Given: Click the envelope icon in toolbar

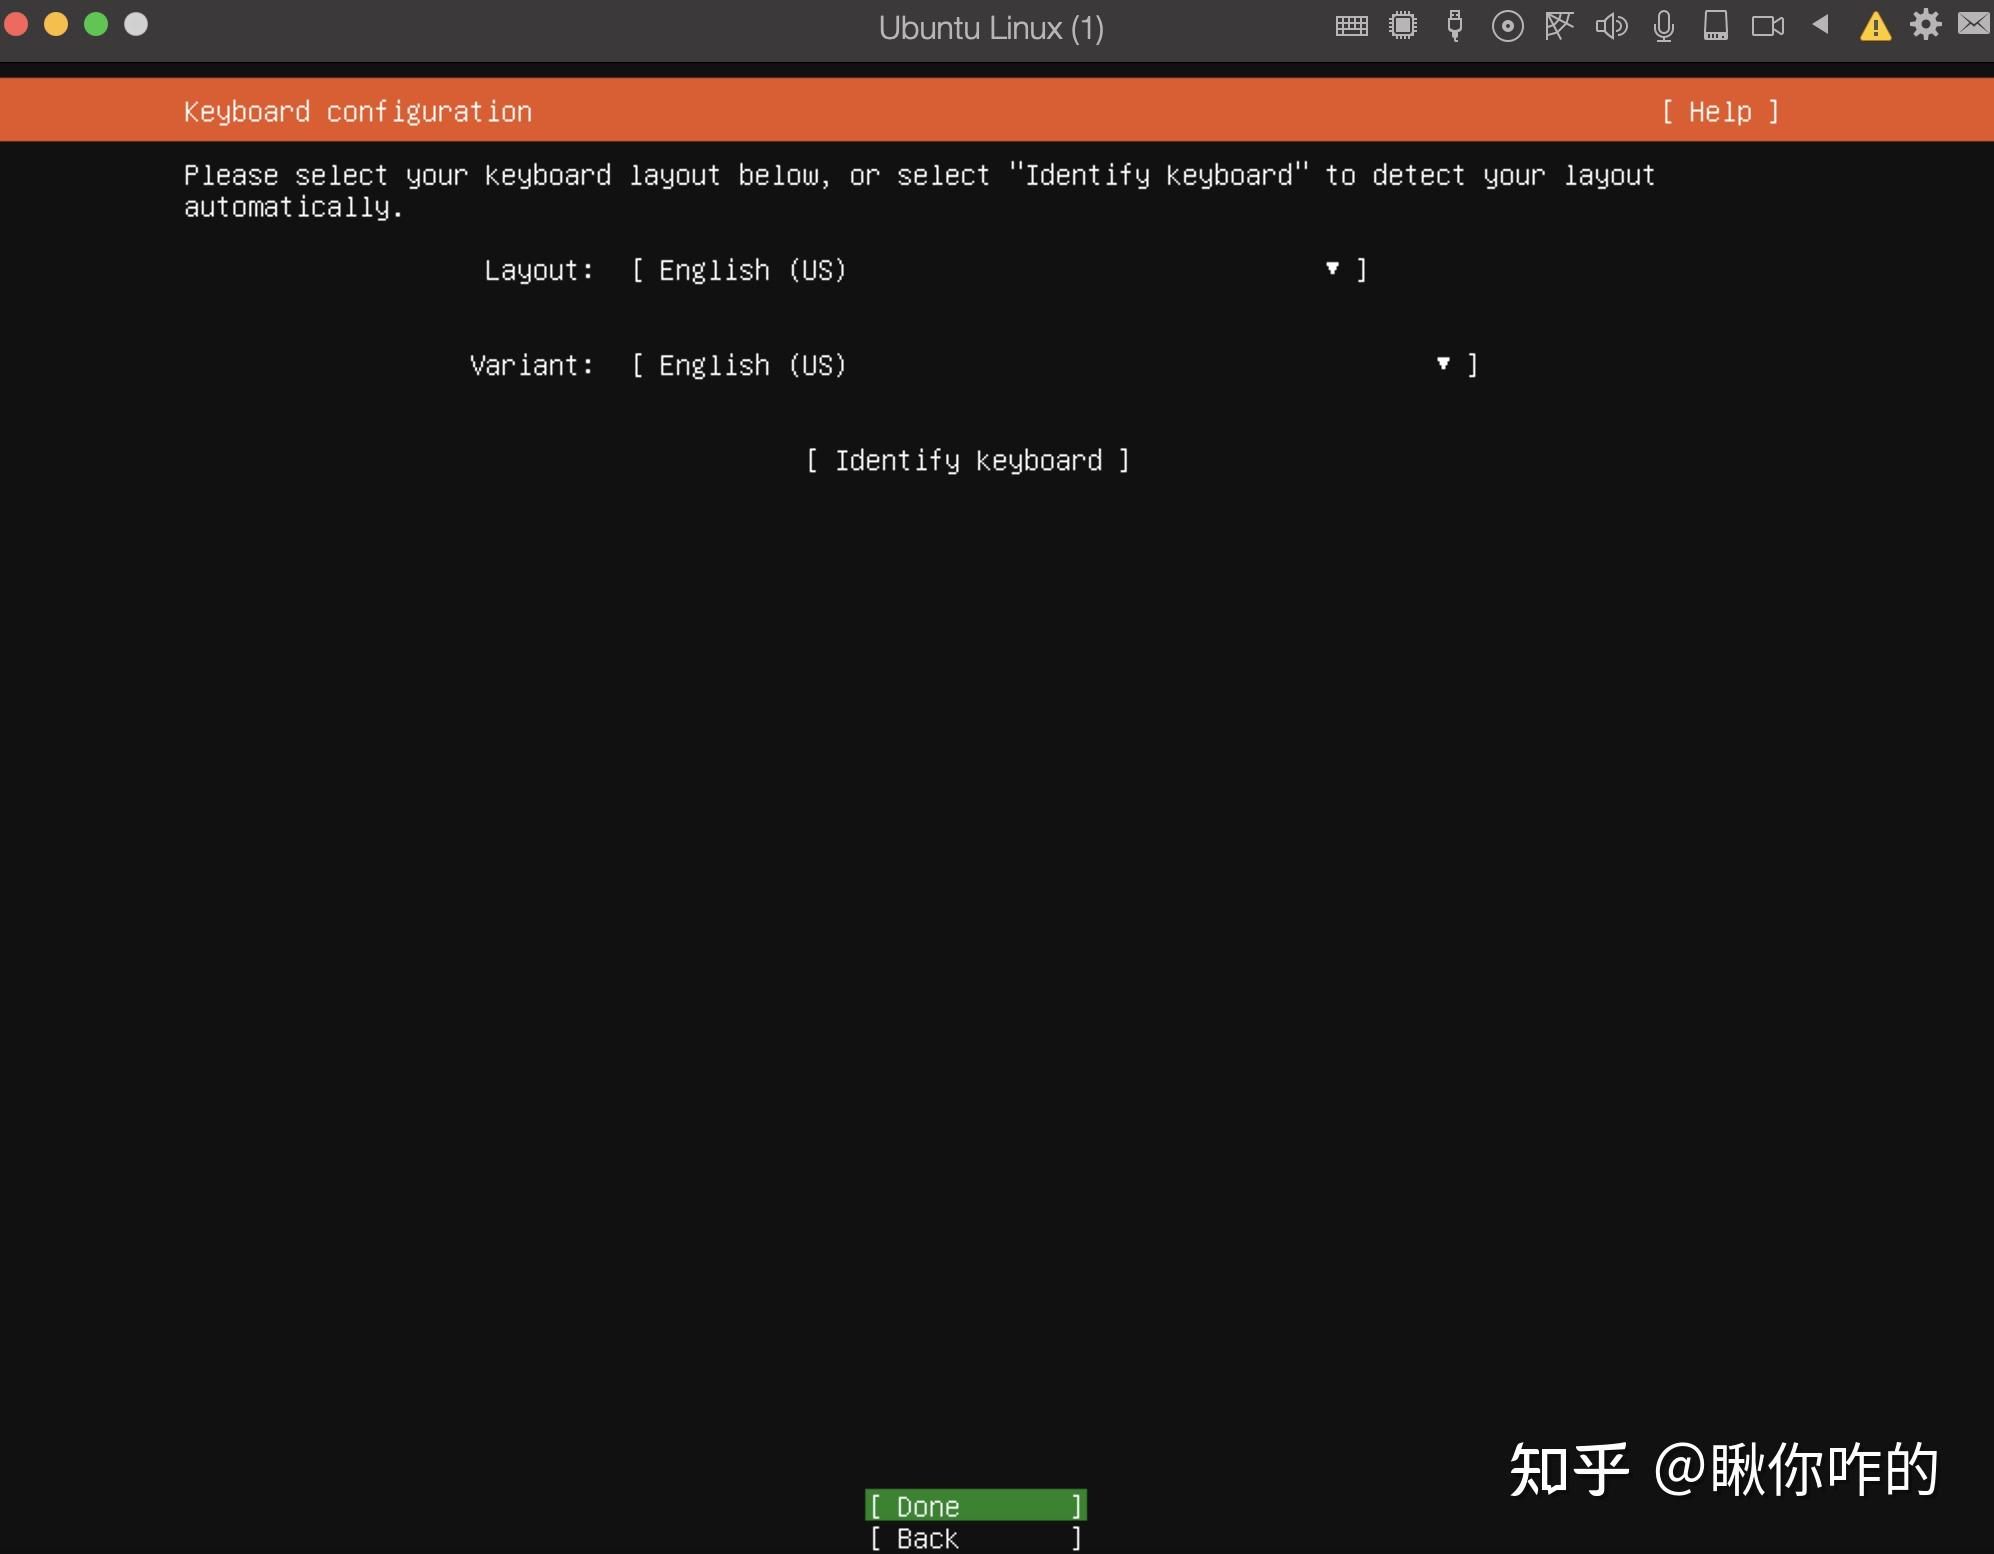Looking at the screenshot, I should tap(1975, 23).
